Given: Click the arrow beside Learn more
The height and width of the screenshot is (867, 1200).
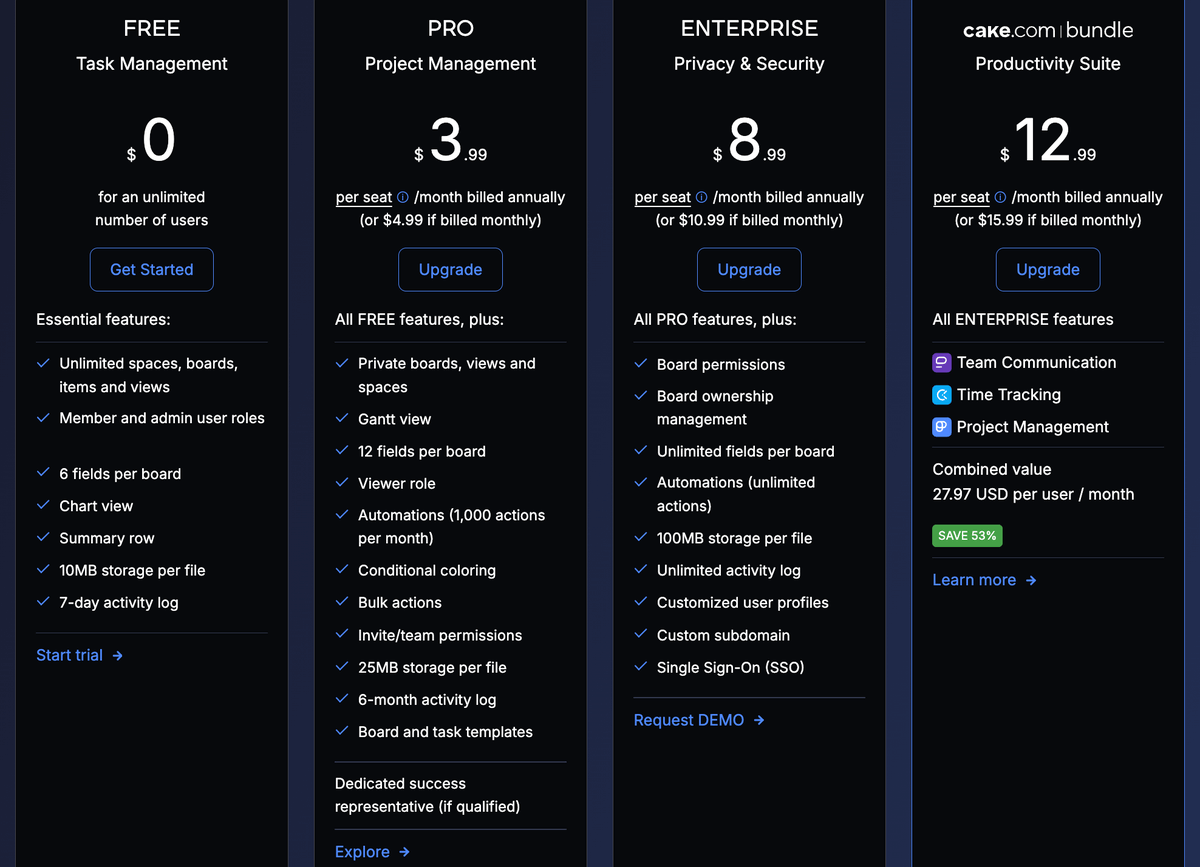Looking at the screenshot, I should [1031, 580].
